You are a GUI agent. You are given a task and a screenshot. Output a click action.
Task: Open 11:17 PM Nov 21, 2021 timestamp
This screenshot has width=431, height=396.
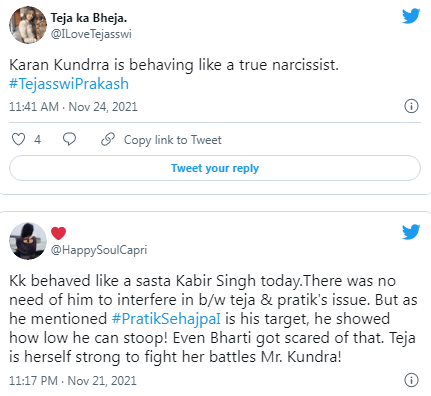(x=73, y=380)
